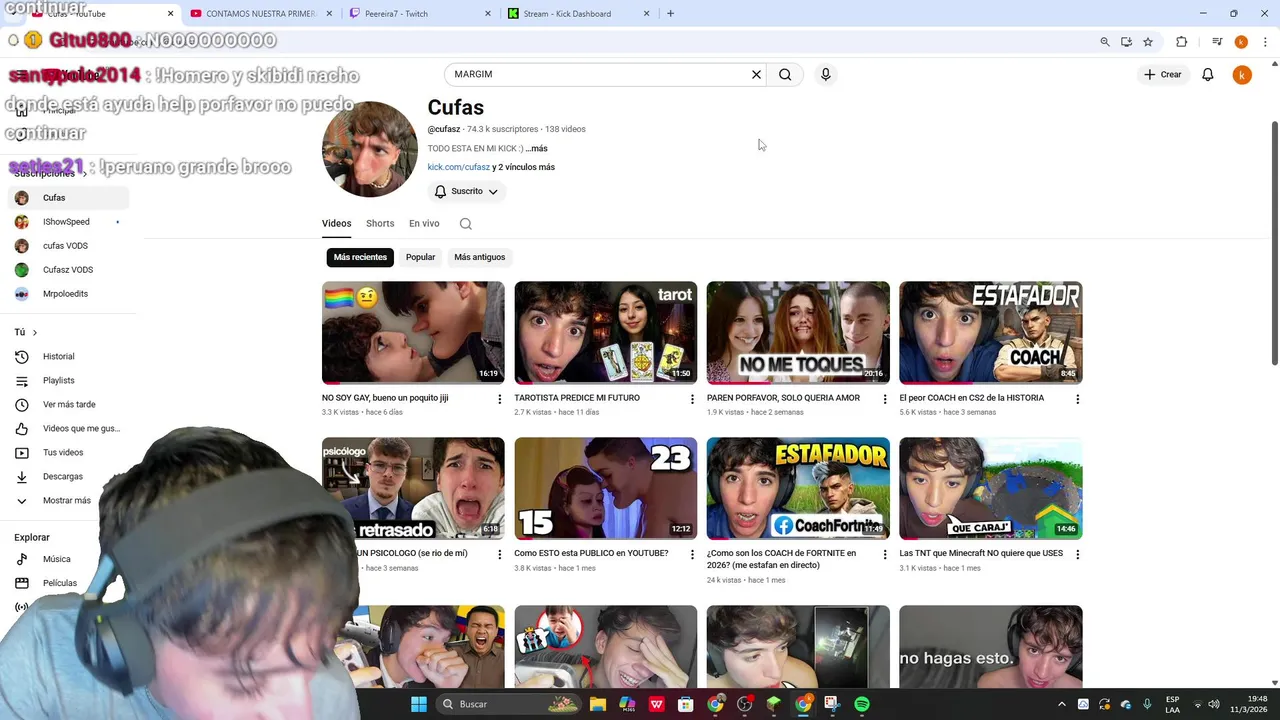This screenshot has height=720, width=1280.
Task: Open options for Como ESTO esta PUBLICO video
Action: (692, 554)
